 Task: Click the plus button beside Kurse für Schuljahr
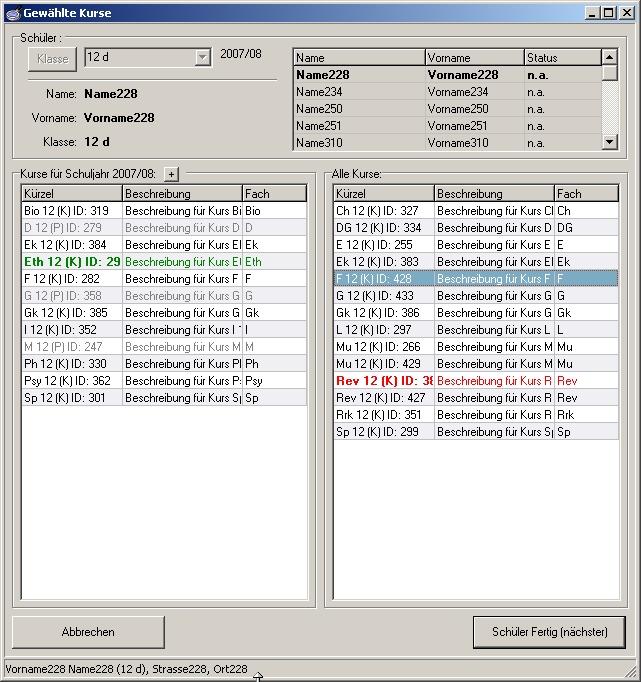tap(170, 174)
